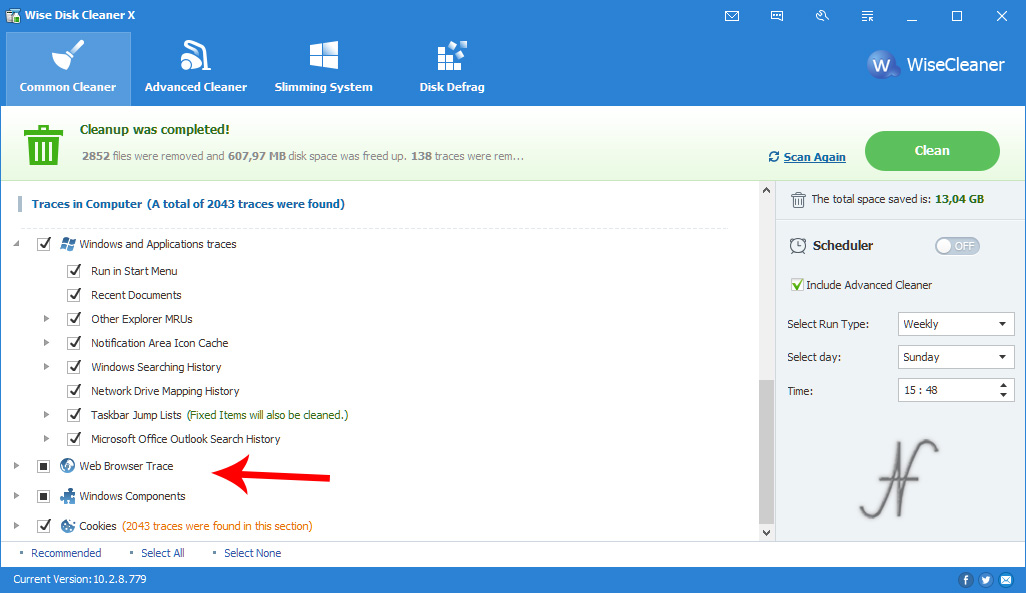Click the green Clean button
Screen dimensions: 1026x593
click(x=932, y=151)
